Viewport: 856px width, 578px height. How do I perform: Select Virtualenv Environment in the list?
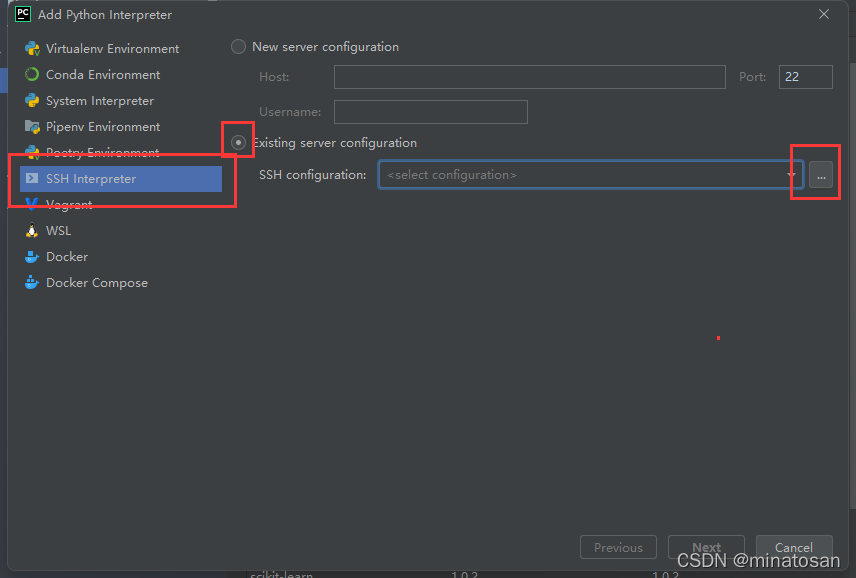(121, 49)
